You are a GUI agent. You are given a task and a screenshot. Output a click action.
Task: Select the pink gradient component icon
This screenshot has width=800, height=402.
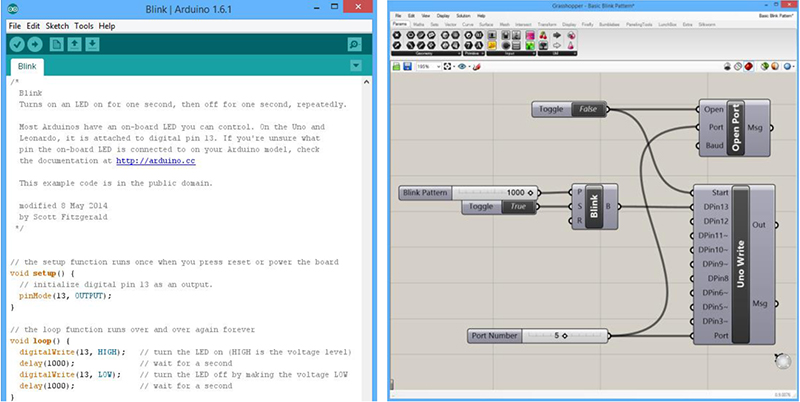530,35
